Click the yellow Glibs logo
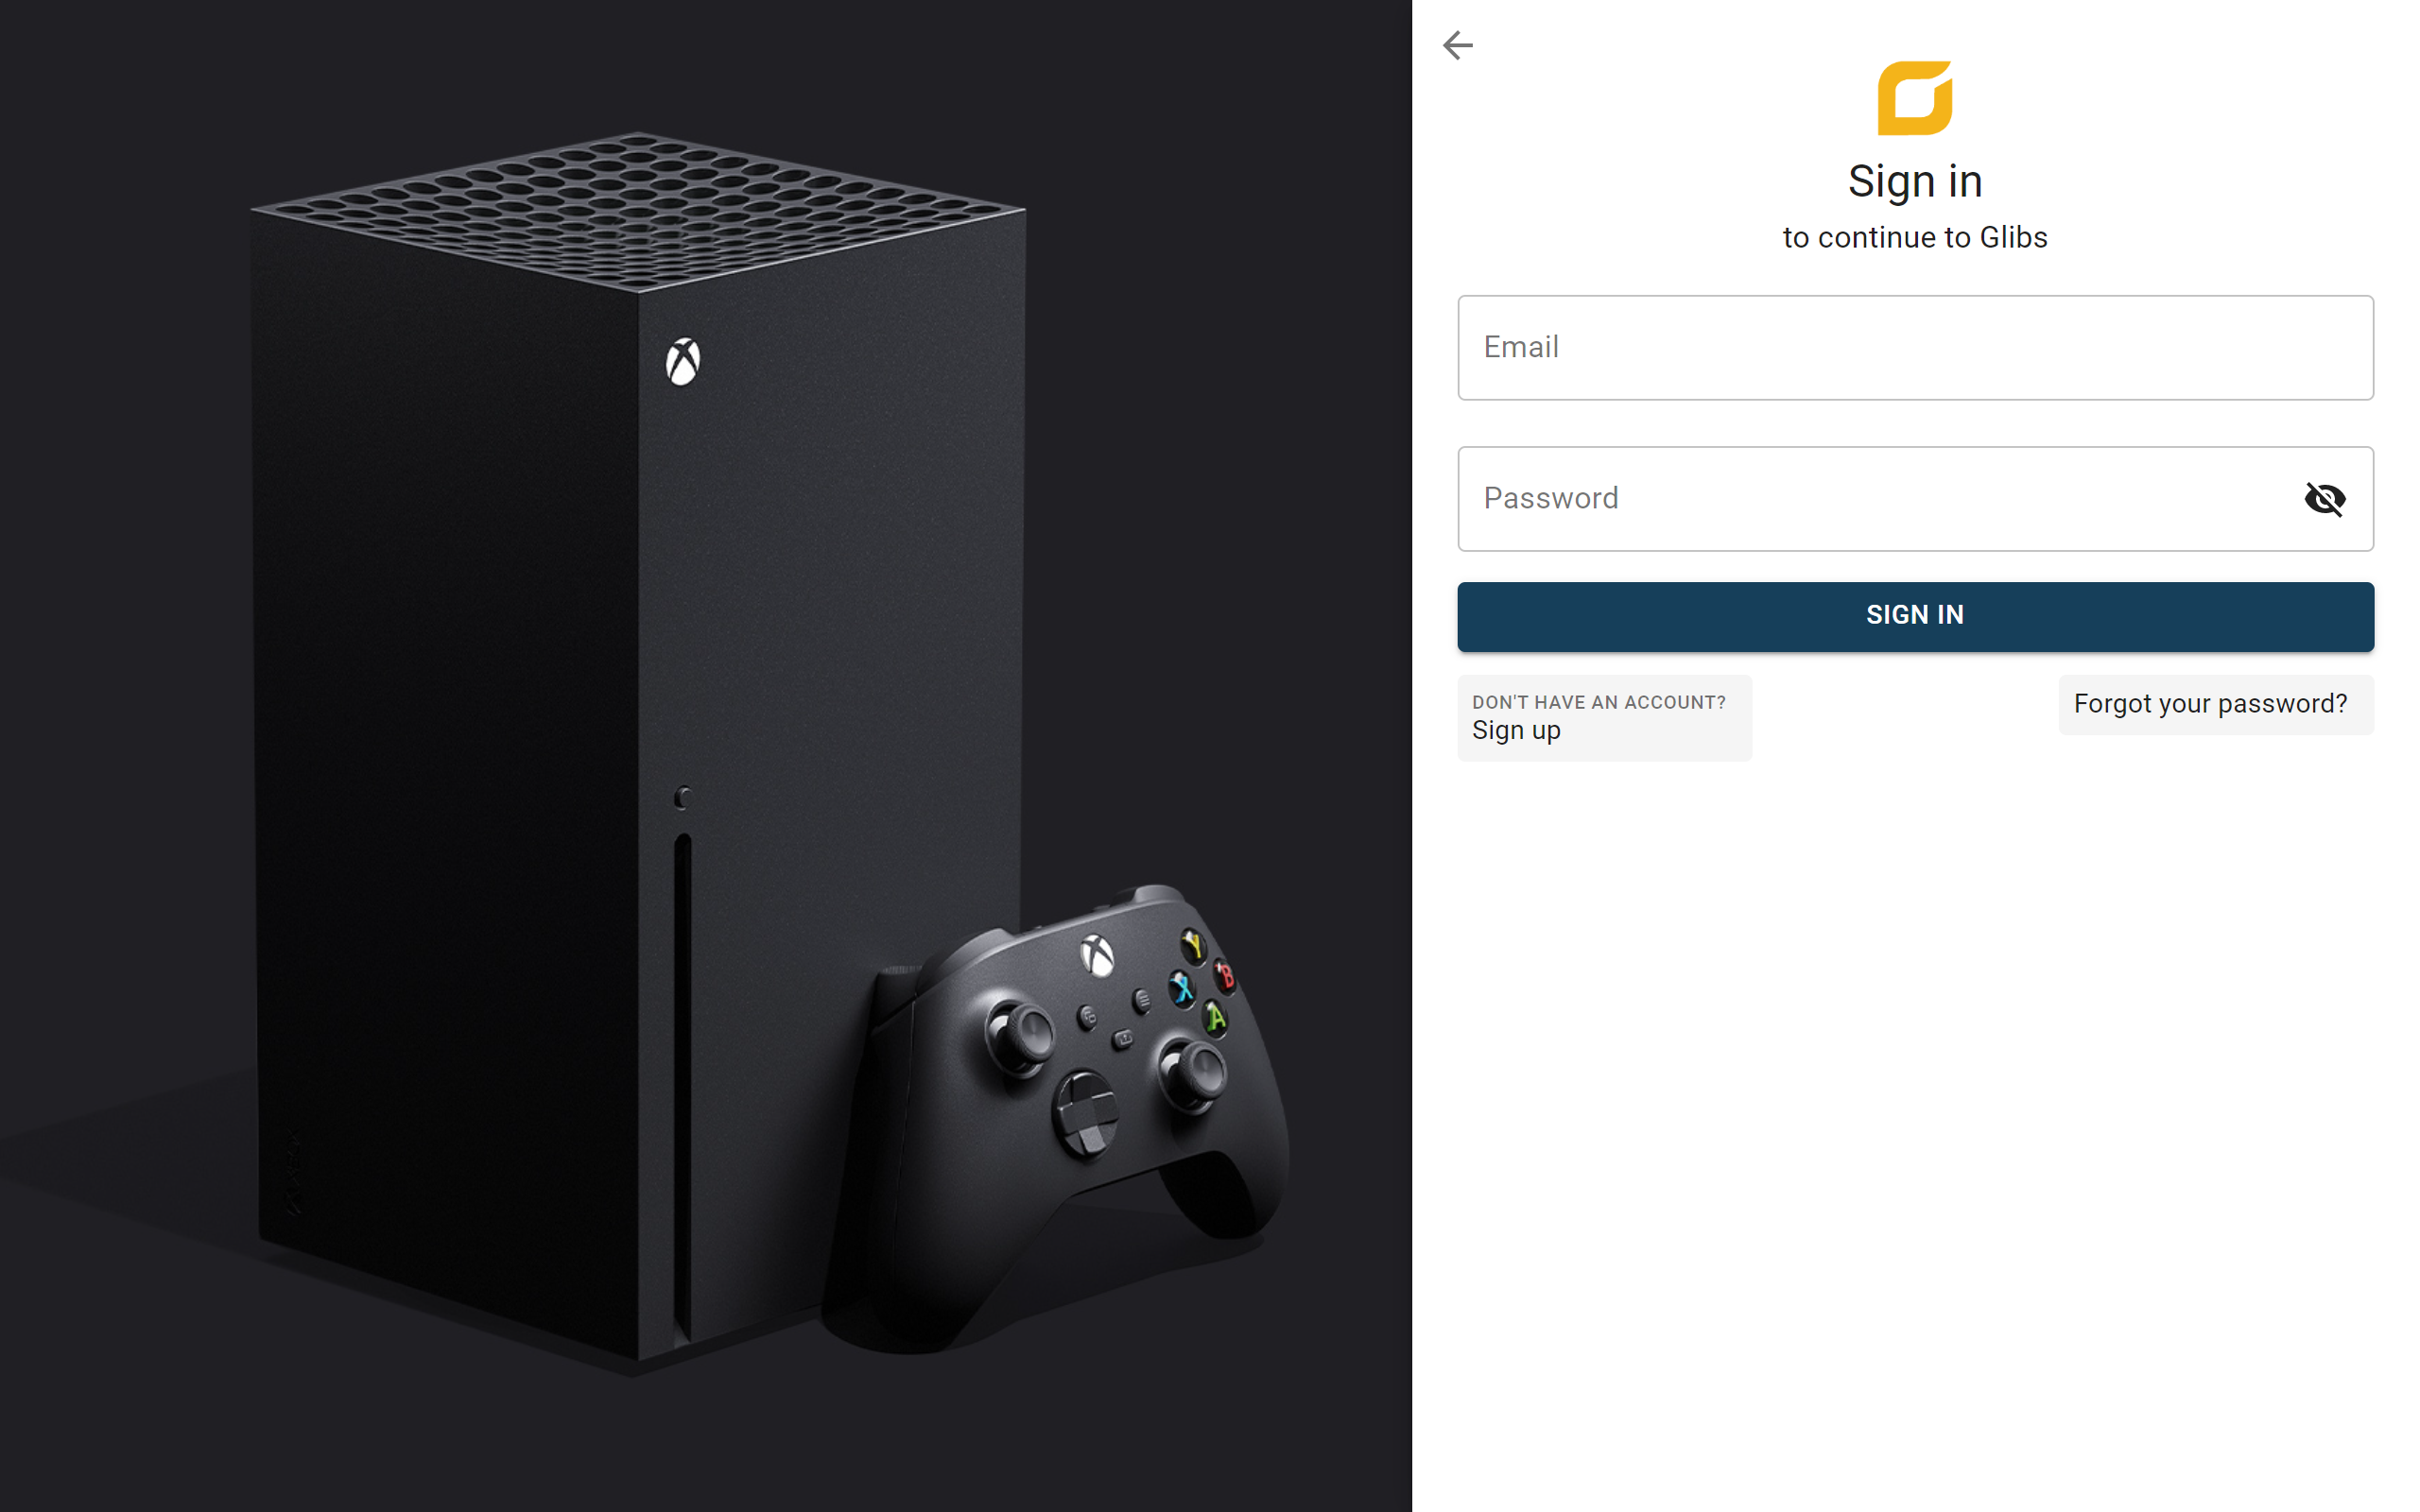This screenshot has width=2420, height=1512. coord(1914,98)
